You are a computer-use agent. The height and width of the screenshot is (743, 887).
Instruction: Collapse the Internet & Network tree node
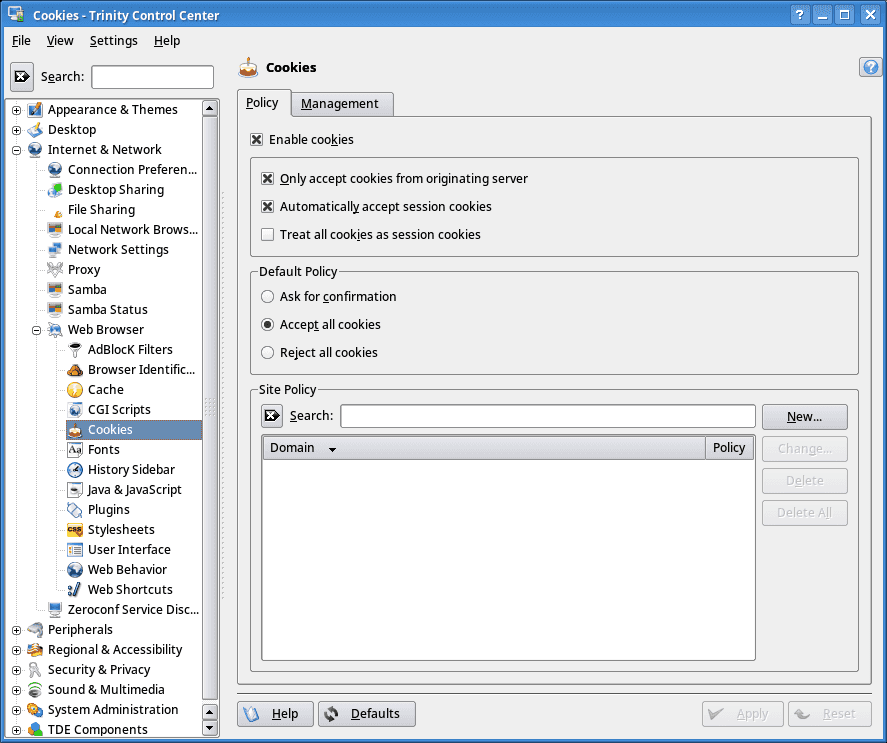[x=16, y=150]
